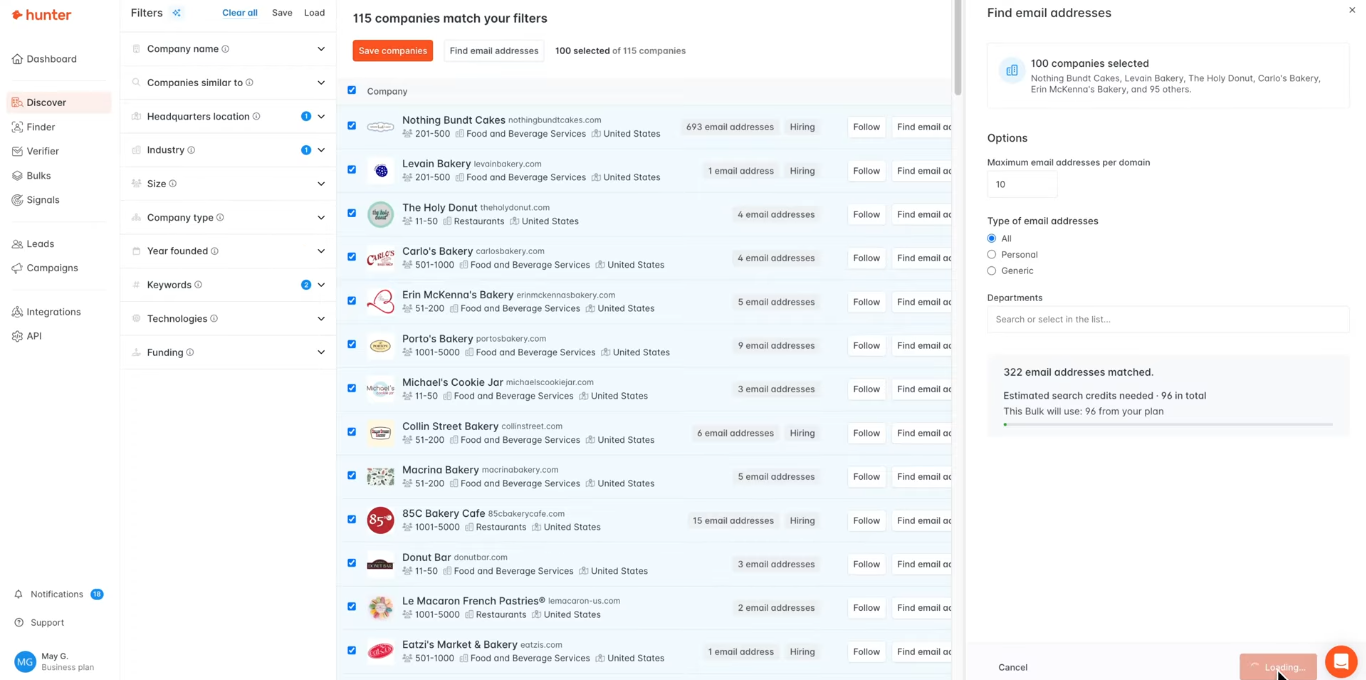Uncheck the Levain Bakery row checkbox

352,170
